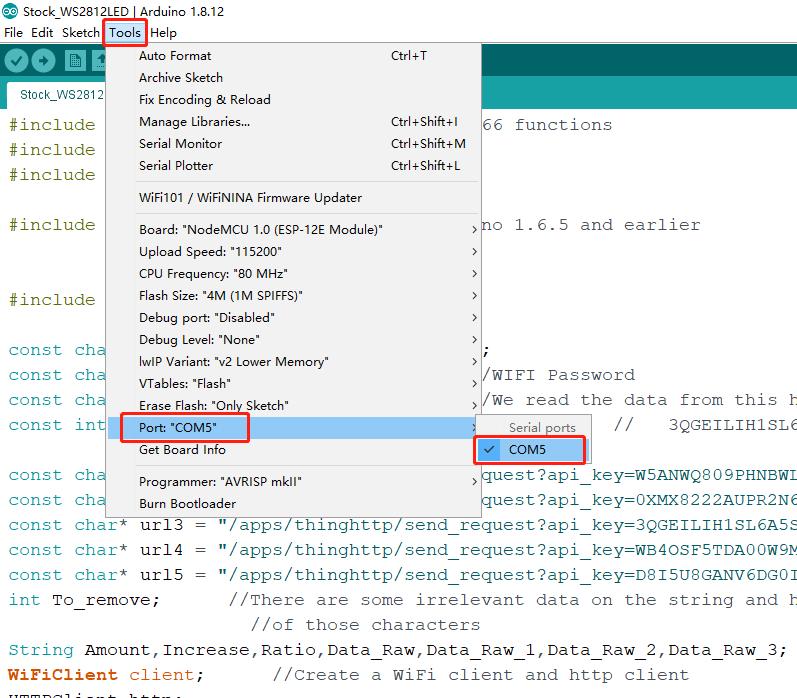Open the Sketch menu
This screenshot has height=698, width=797.
pos(80,32)
